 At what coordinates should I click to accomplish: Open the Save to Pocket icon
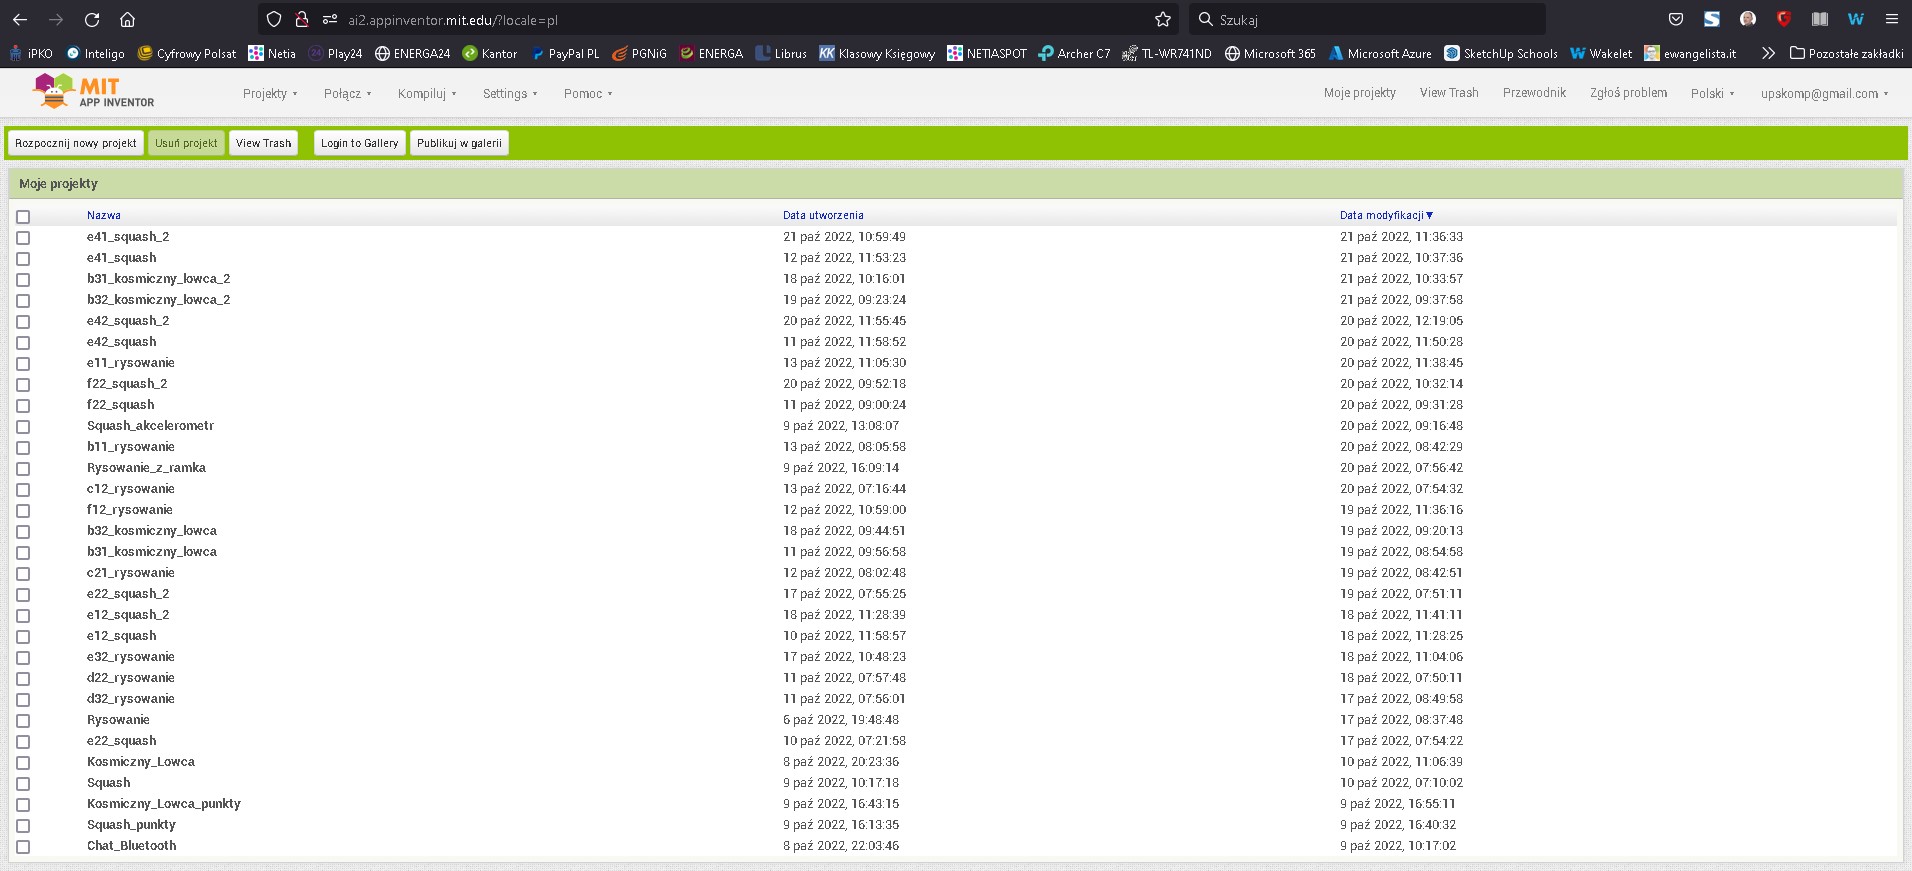[1676, 19]
